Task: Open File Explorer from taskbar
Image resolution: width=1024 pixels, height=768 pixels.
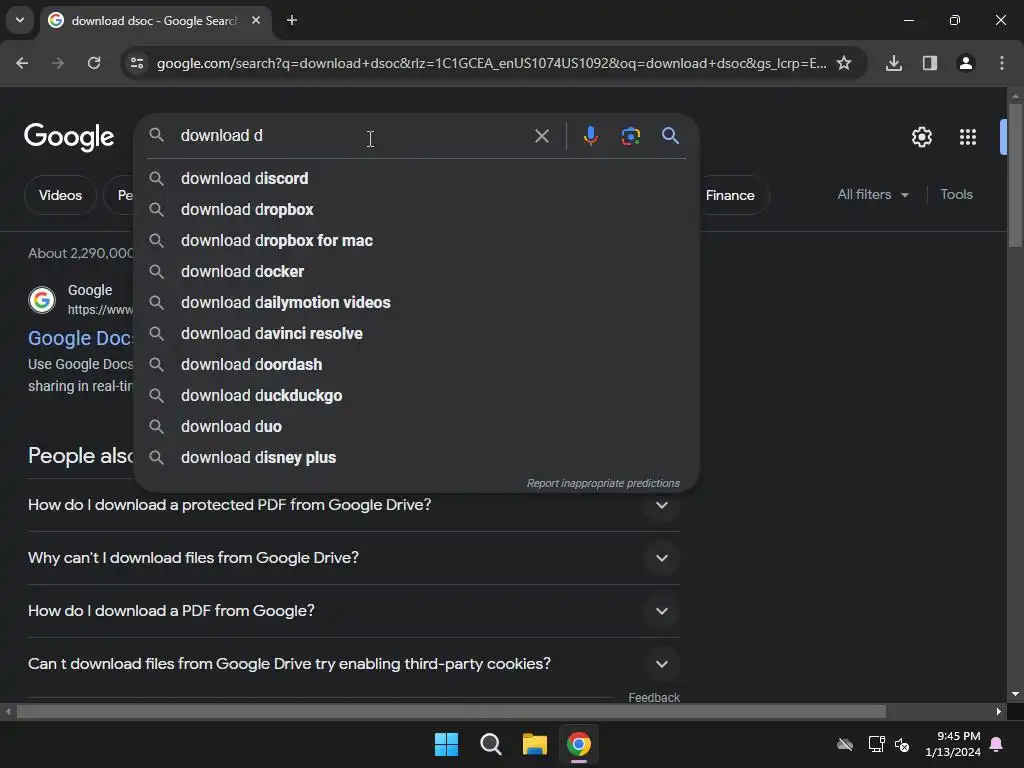Action: click(x=535, y=744)
